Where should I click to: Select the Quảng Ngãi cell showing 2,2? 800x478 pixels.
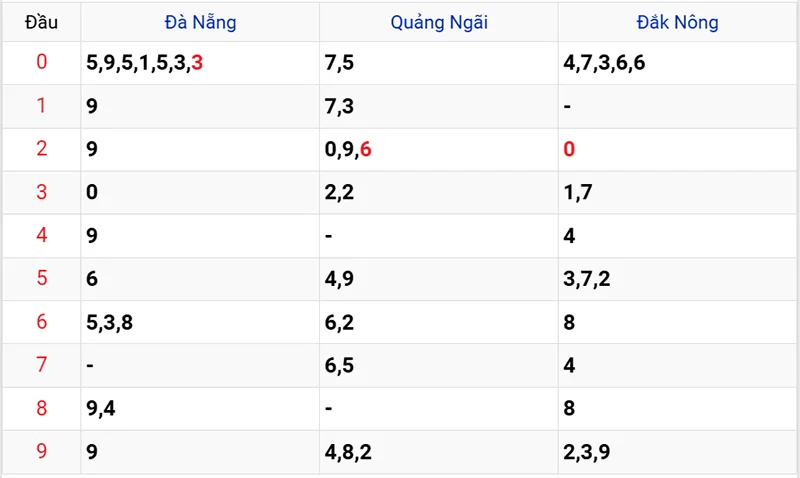pyautogui.click(x=339, y=193)
